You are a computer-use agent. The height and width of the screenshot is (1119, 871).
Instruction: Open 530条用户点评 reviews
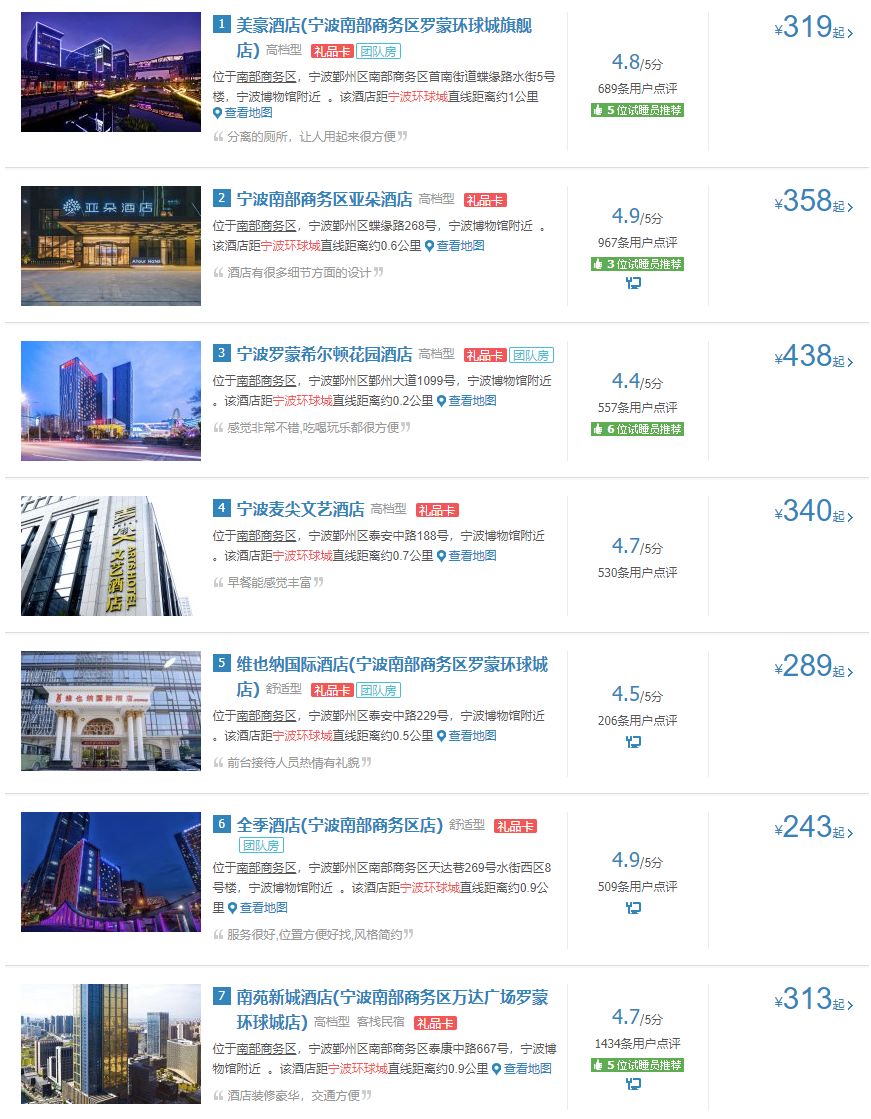tap(638, 572)
